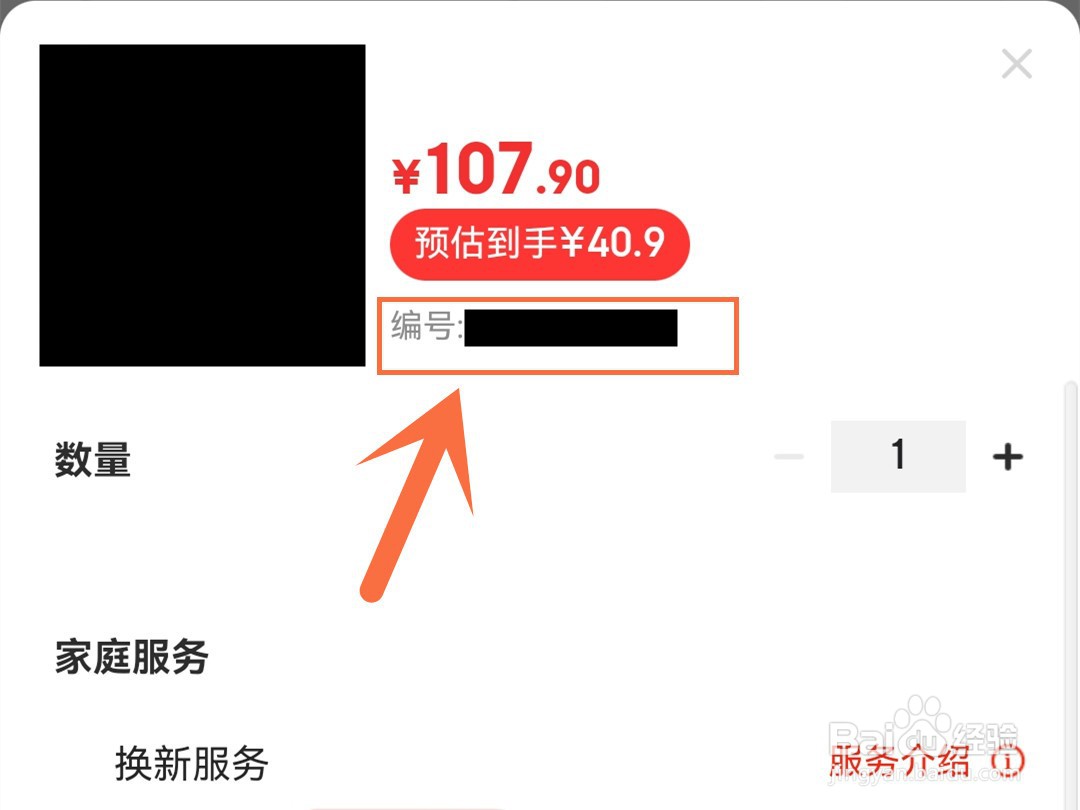Click the 数量 label

(93, 459)
